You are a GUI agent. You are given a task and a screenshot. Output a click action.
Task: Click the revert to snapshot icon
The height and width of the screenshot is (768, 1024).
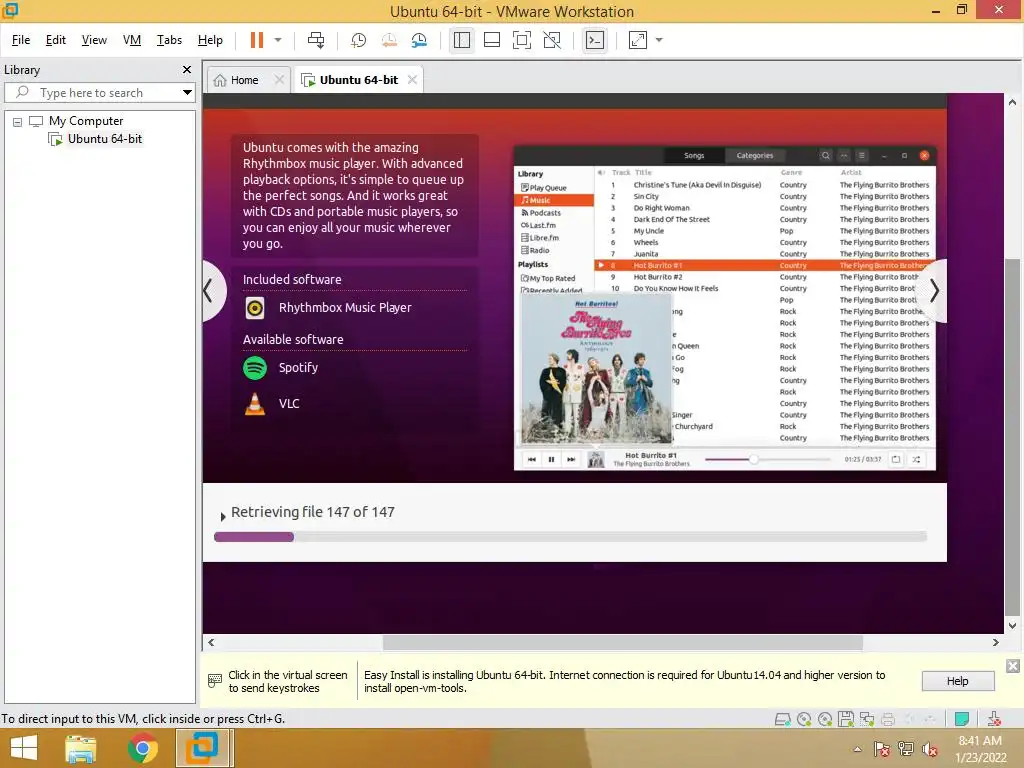[389, 40]
